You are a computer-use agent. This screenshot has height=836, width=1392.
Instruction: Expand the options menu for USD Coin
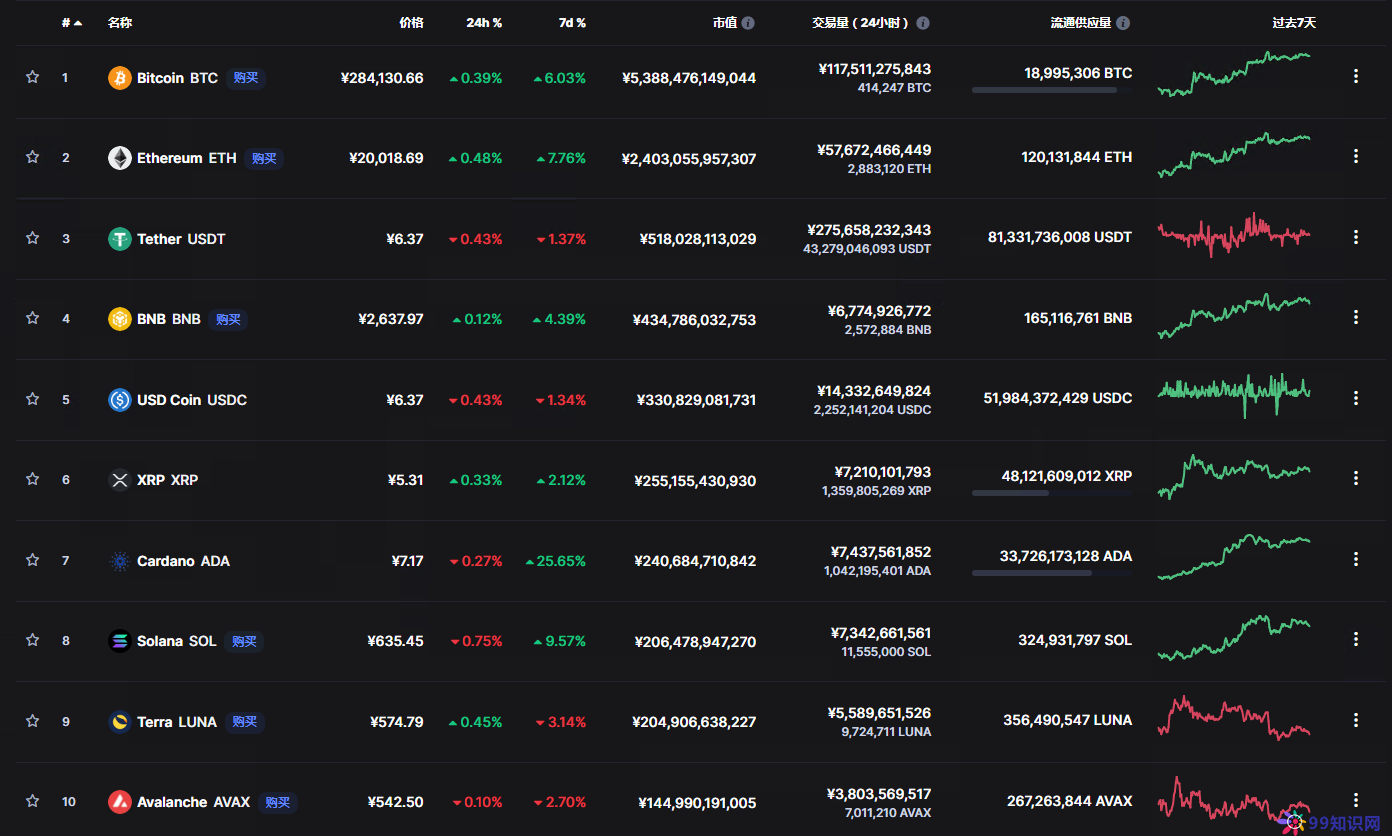(1356, 398)
